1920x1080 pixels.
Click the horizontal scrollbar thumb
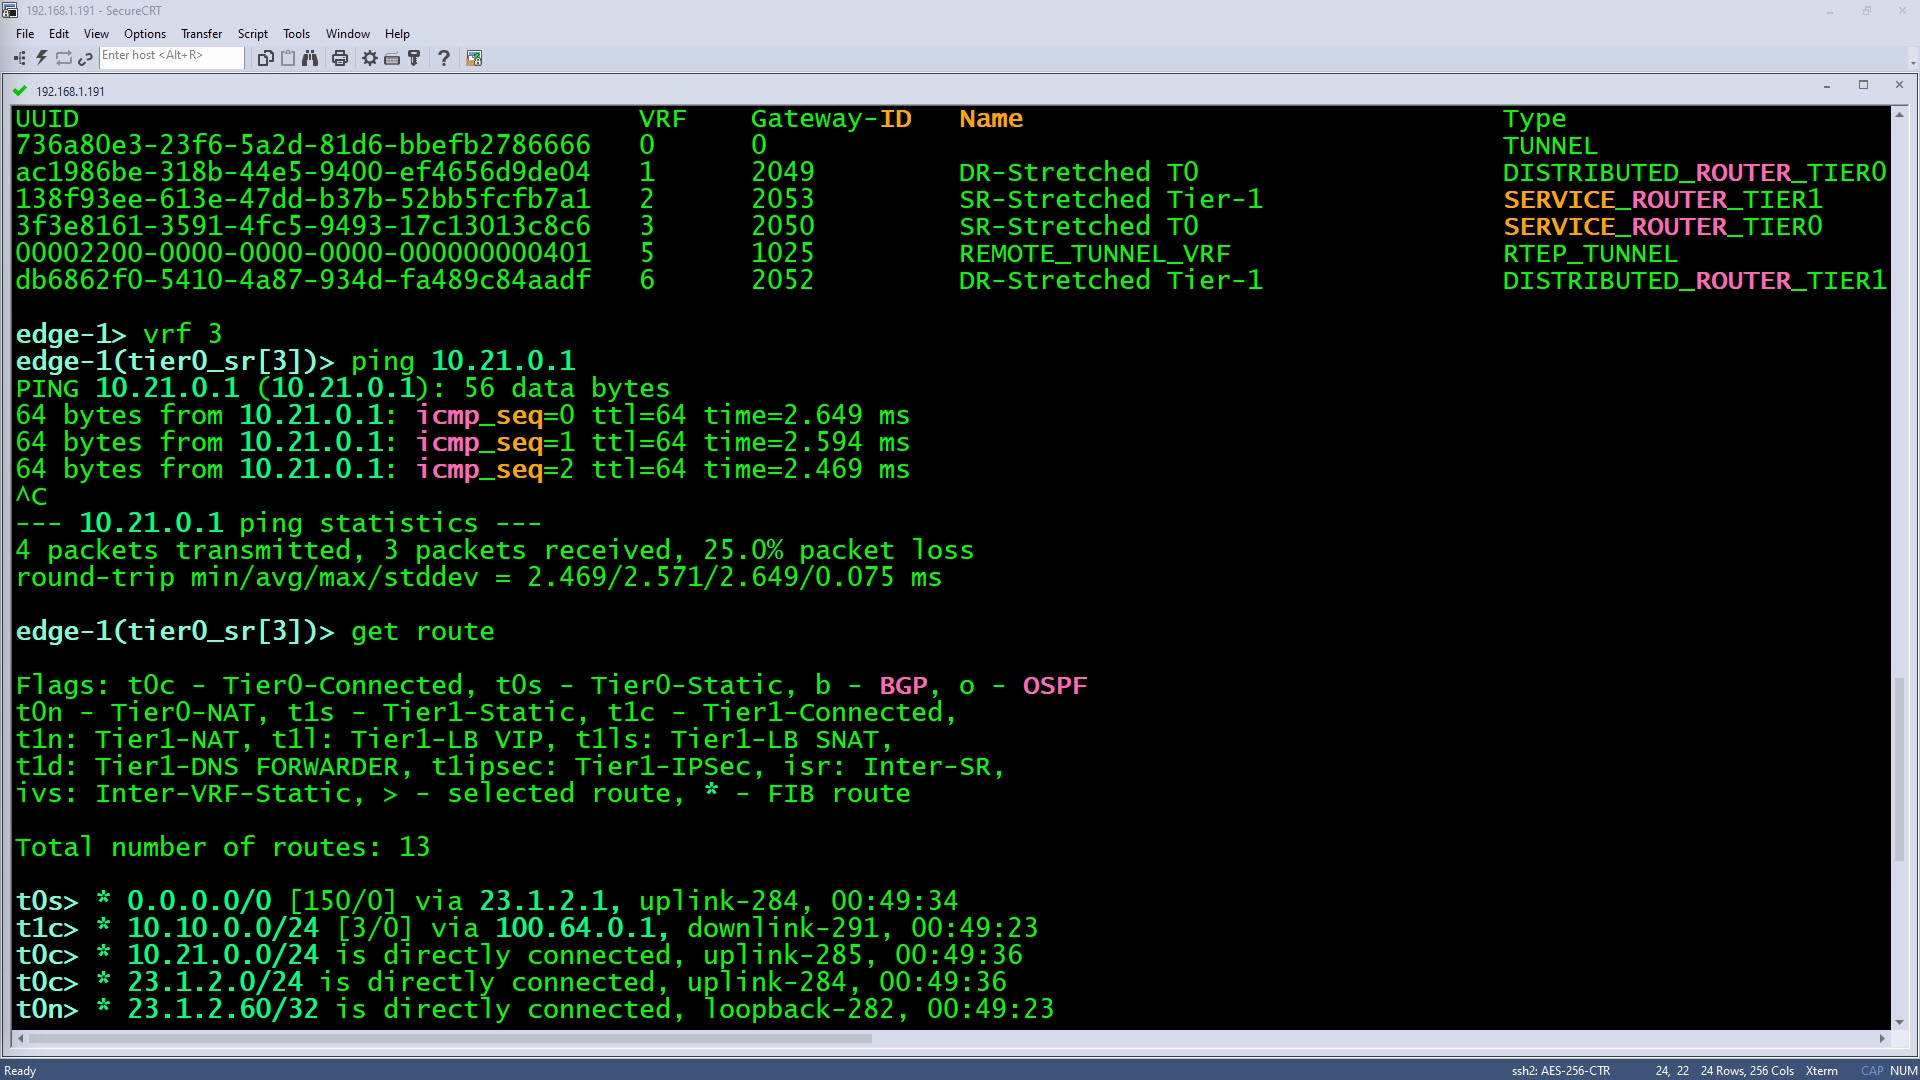450,1038
